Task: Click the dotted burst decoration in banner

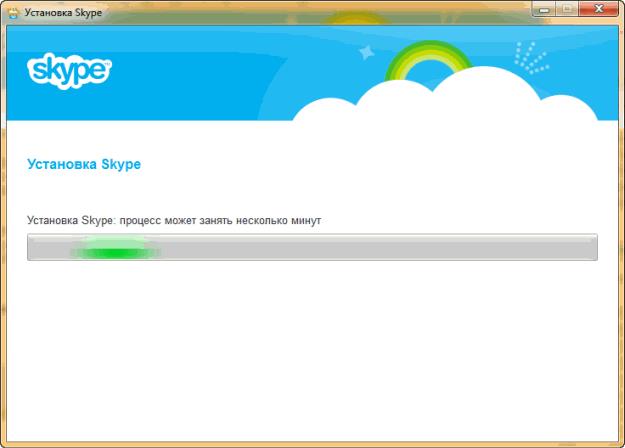Action: 530,58
